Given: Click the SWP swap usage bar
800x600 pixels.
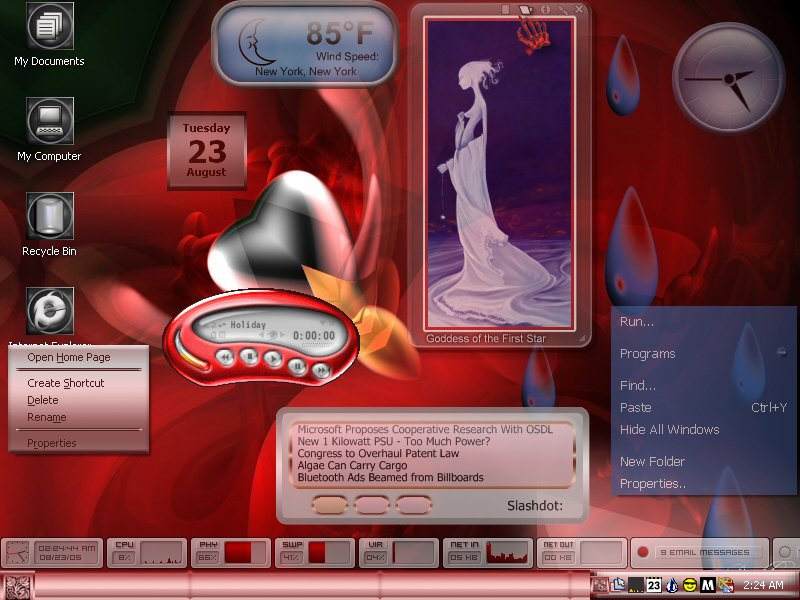Looking at the screenshot, I should tap(330, 553).
